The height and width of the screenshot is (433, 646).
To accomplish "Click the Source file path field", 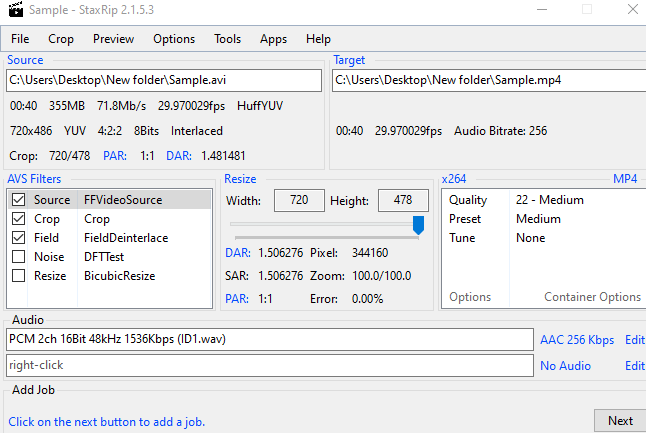I will (164, 80).
